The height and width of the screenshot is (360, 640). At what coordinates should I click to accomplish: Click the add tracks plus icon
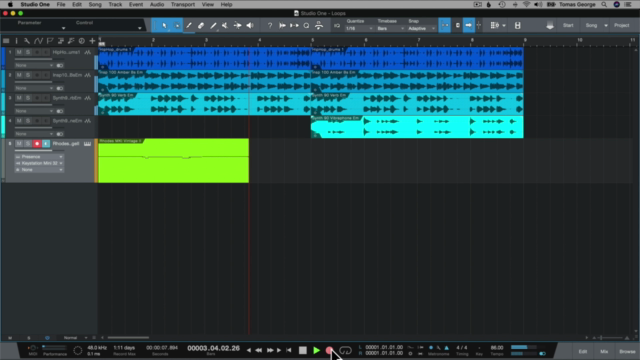point(92,41)
